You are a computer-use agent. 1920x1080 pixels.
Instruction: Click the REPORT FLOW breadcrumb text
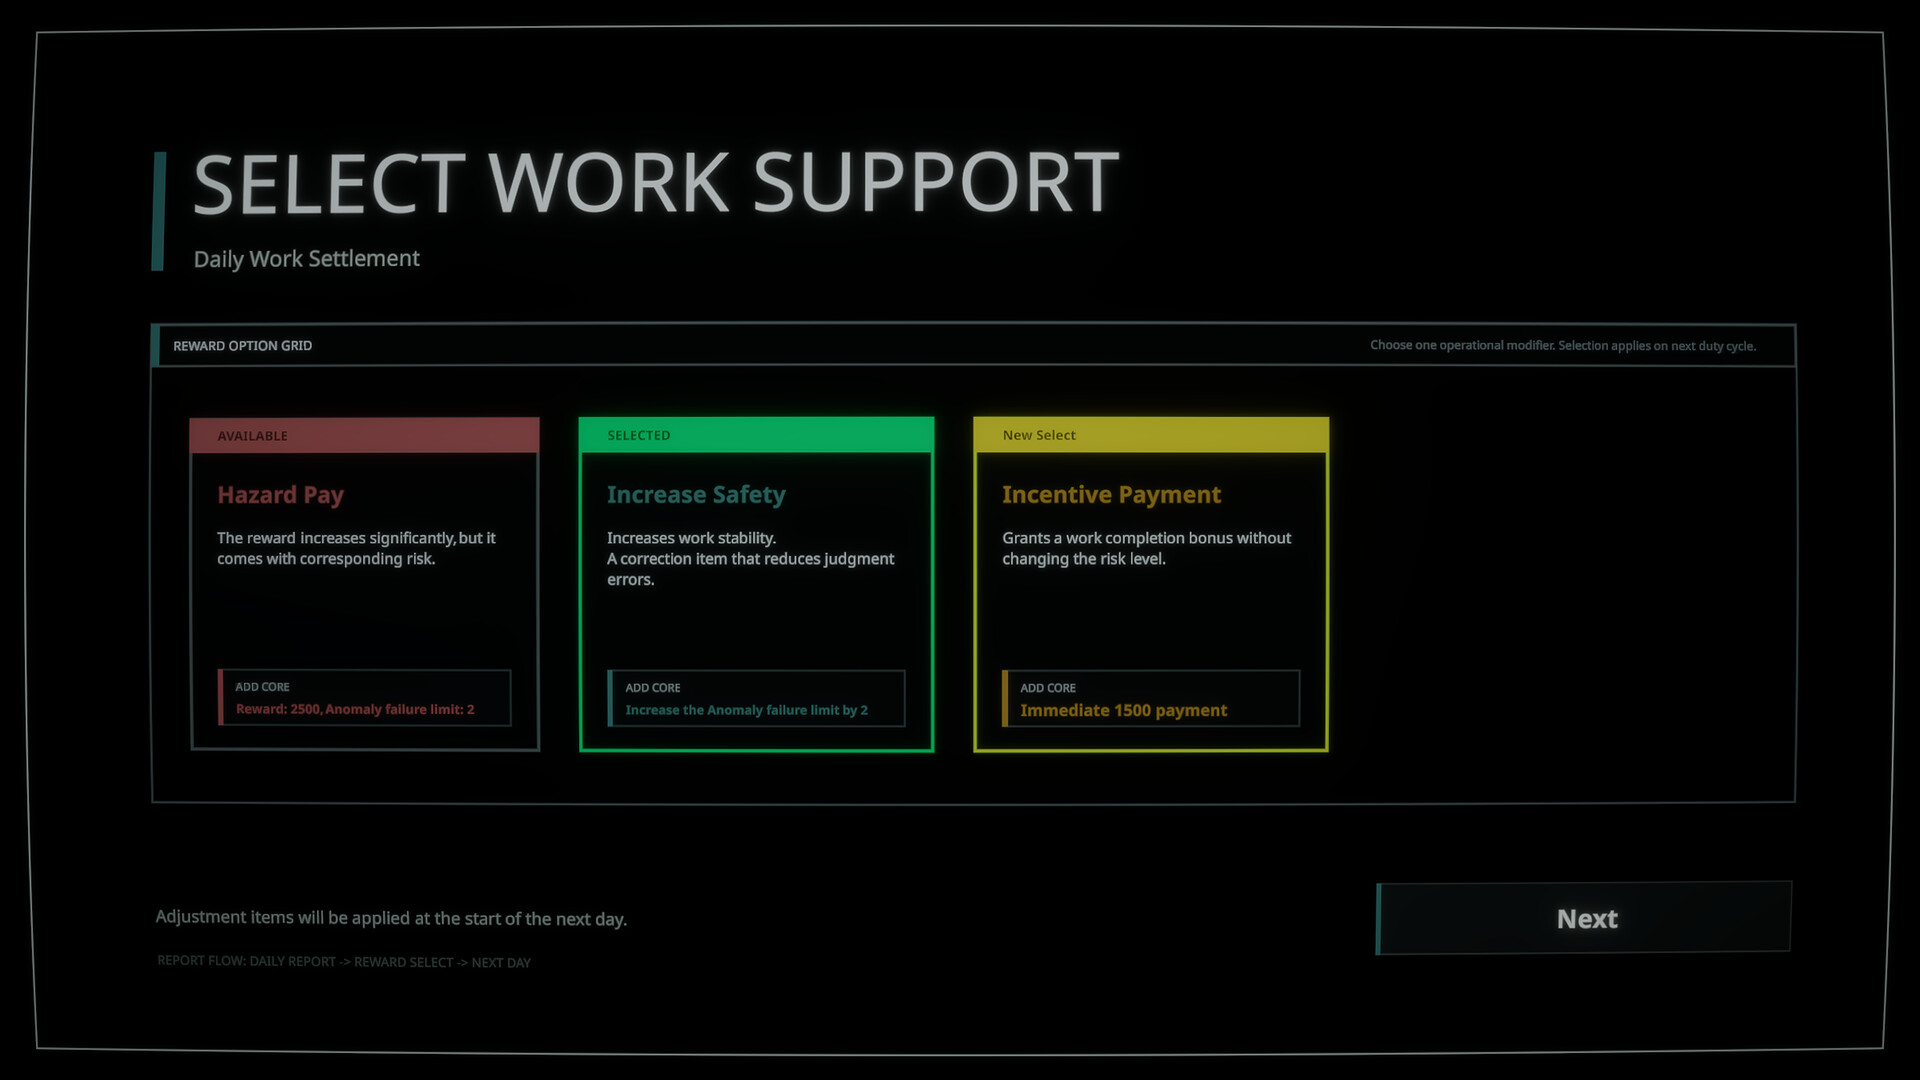click(344, 962)
